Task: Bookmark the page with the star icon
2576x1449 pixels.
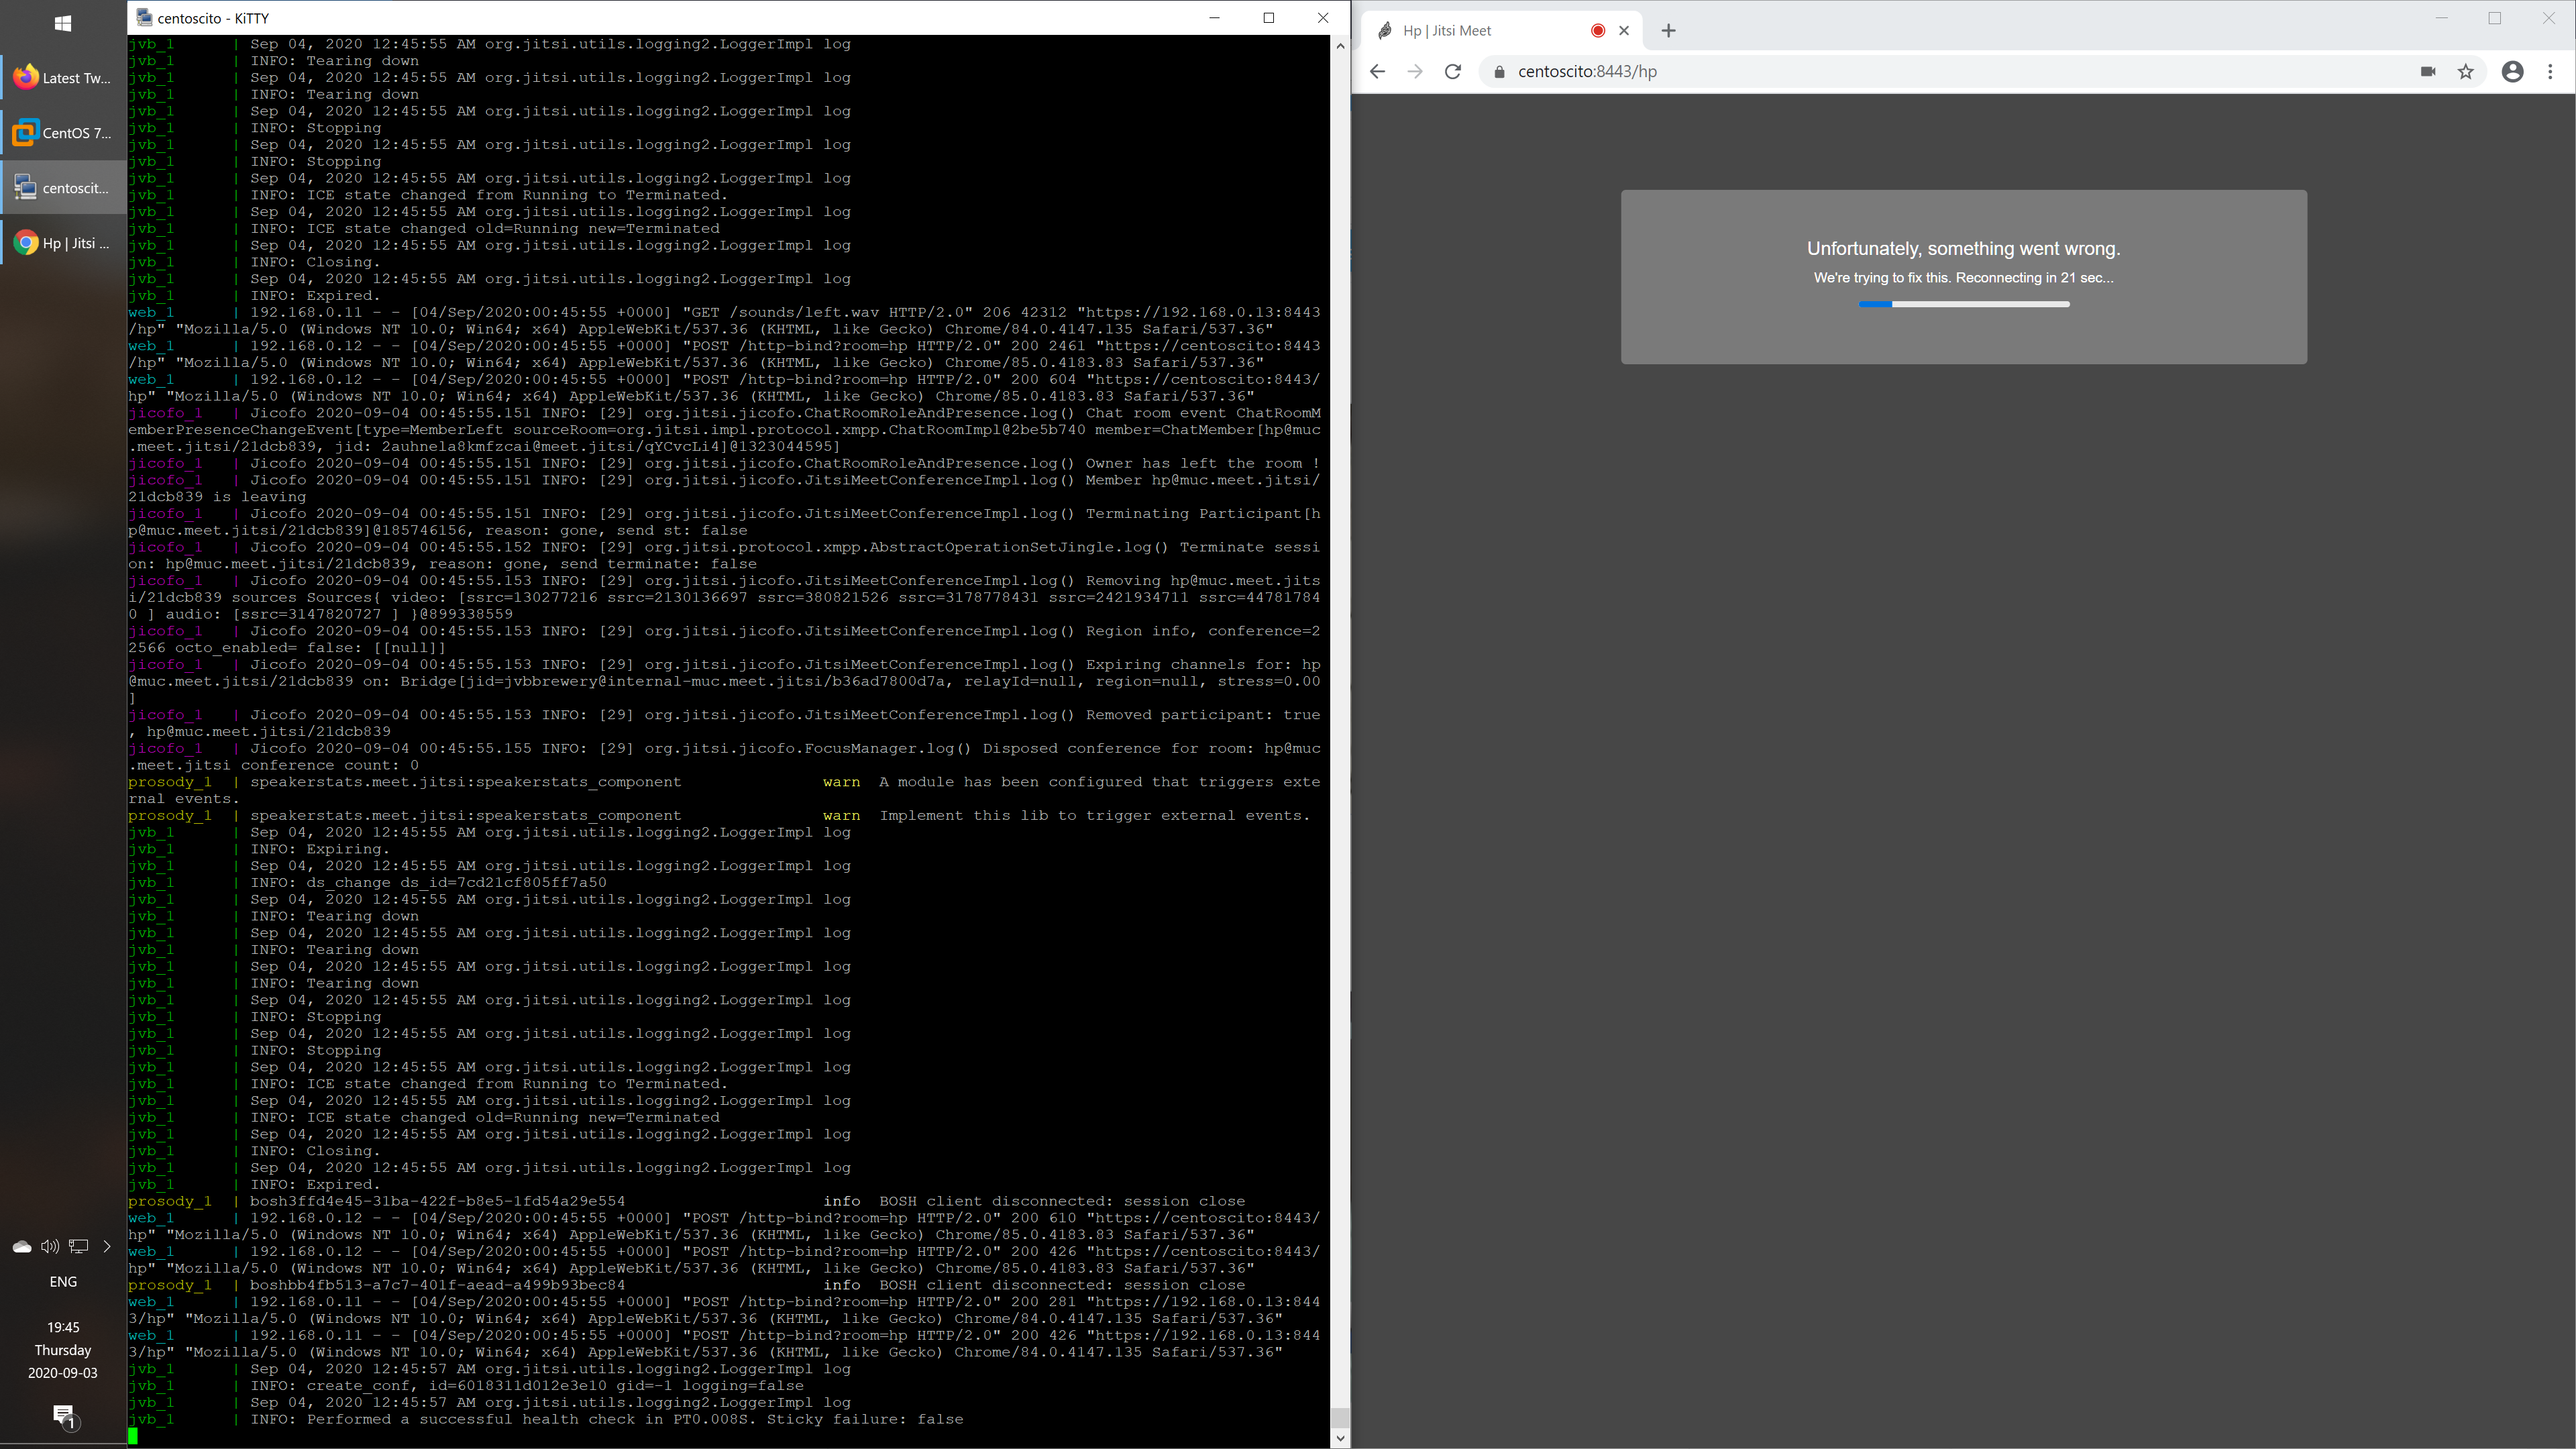Action: (2466, 71)
